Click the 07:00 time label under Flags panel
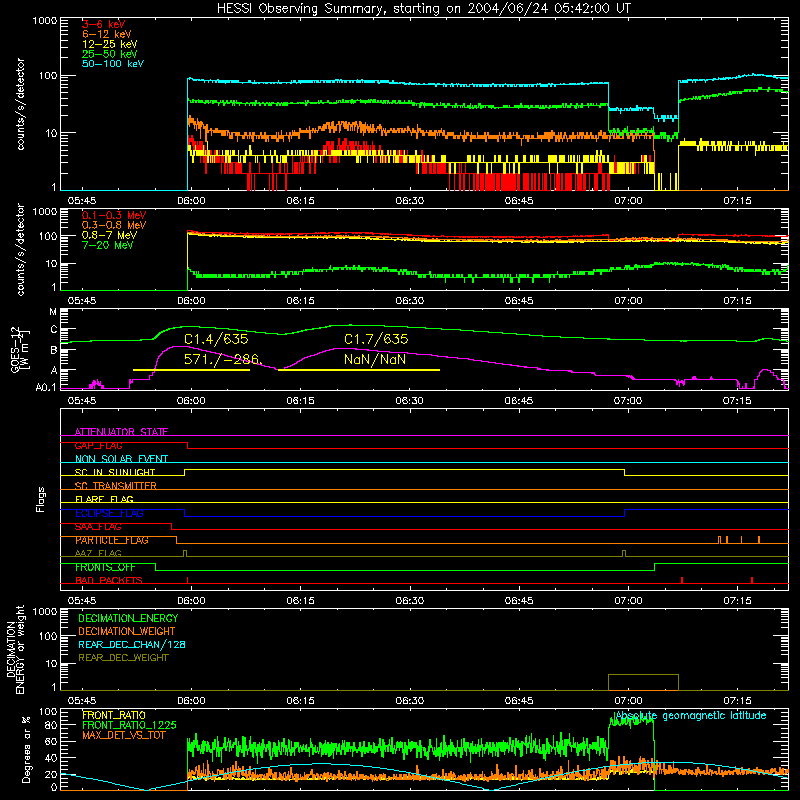Image resolution: width=800 pixels, height=800 pixels. click(628, 601)
